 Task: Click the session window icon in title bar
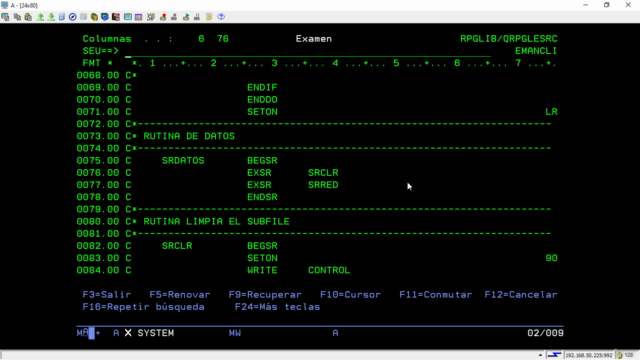click(4, 5)
